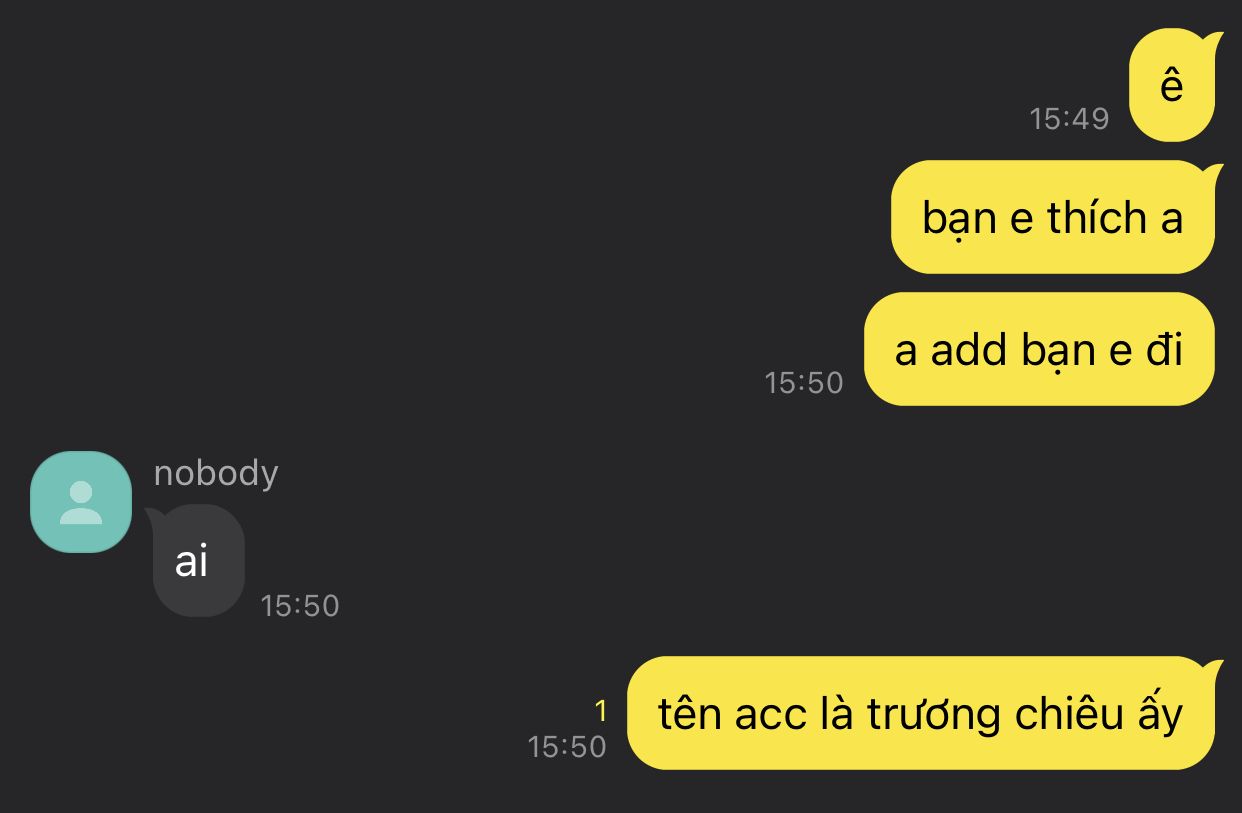Tap the gray 'ai' reply bubble
1242x813 pixels.
click(197, 561)
